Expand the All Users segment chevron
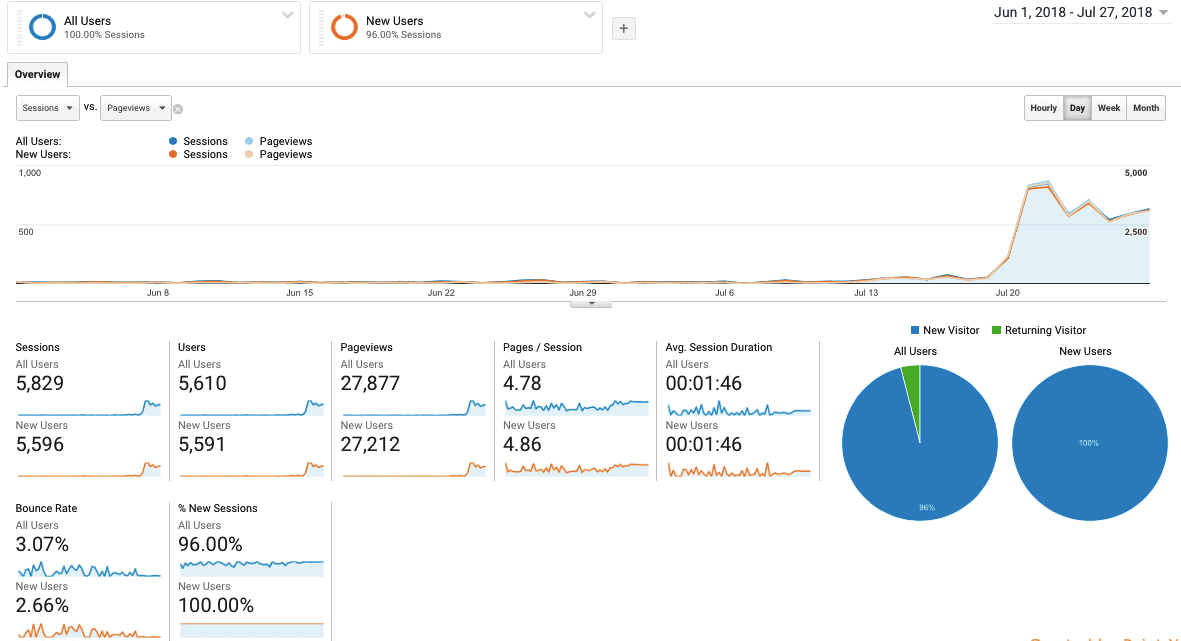Image resolution: width=1181 pixels, height=641 pixels. 287,15
